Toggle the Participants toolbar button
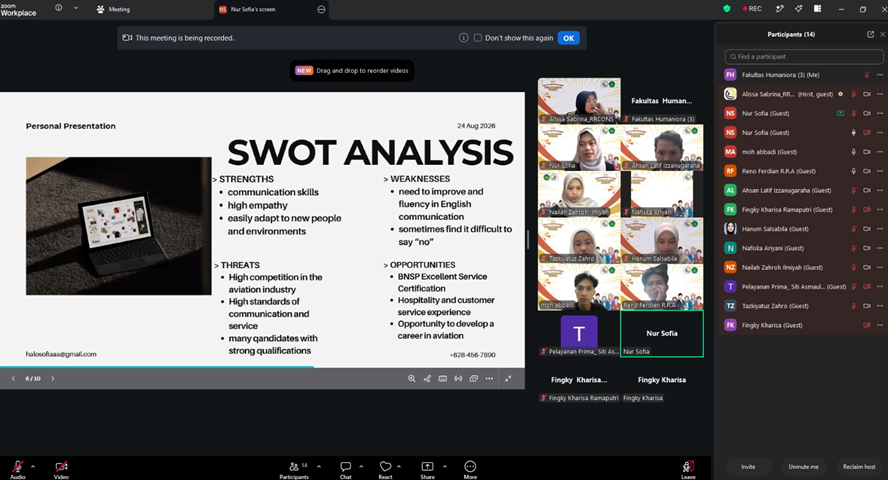The height and width of the screenshot is (480, 888). click(294, 469)
